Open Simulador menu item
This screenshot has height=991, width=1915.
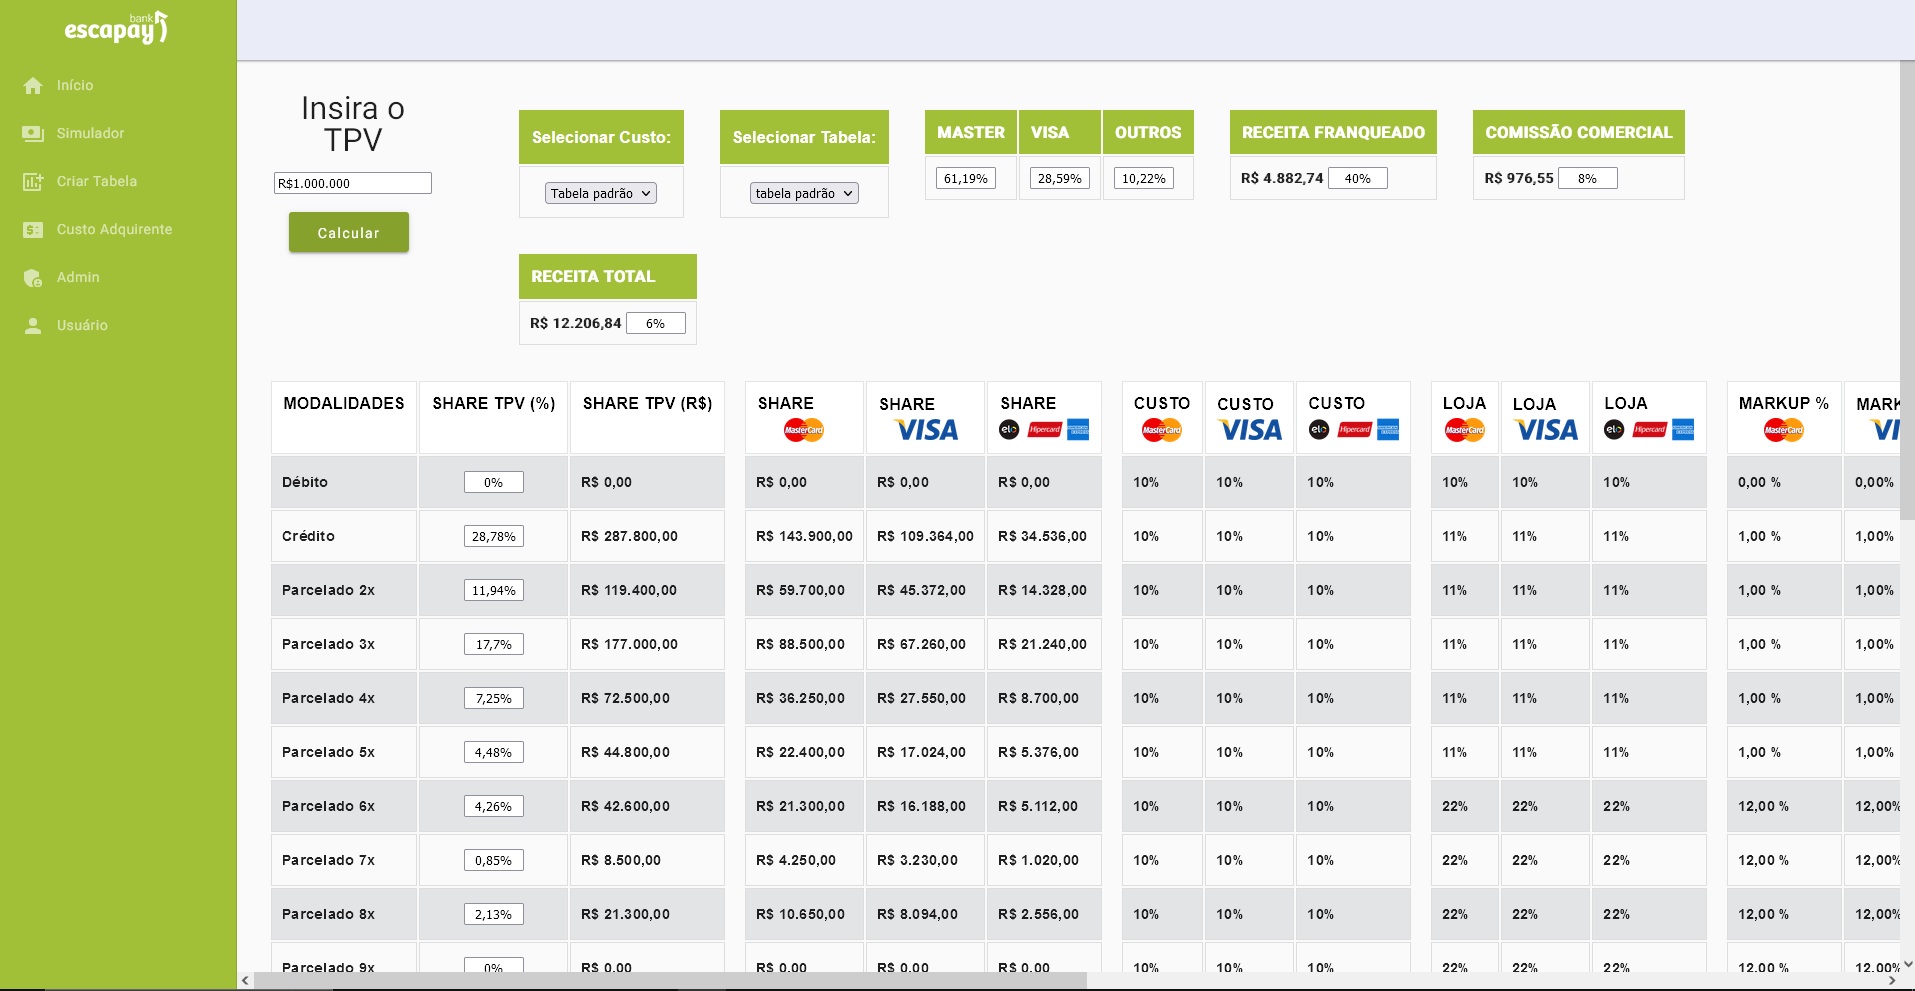pyautogui.click(x=90, y=133)
